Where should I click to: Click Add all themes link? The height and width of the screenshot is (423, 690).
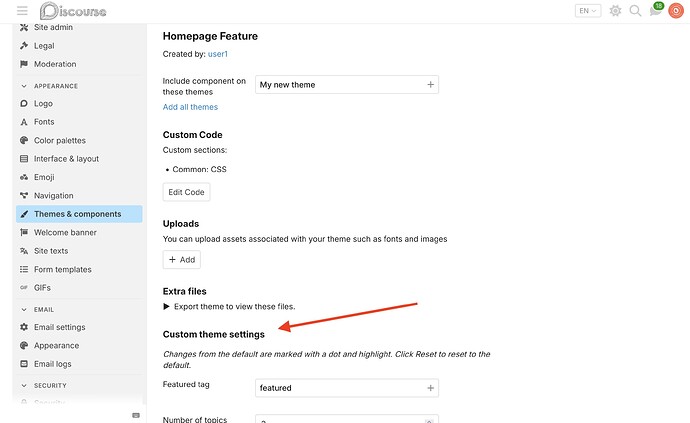tap(190, 107)
